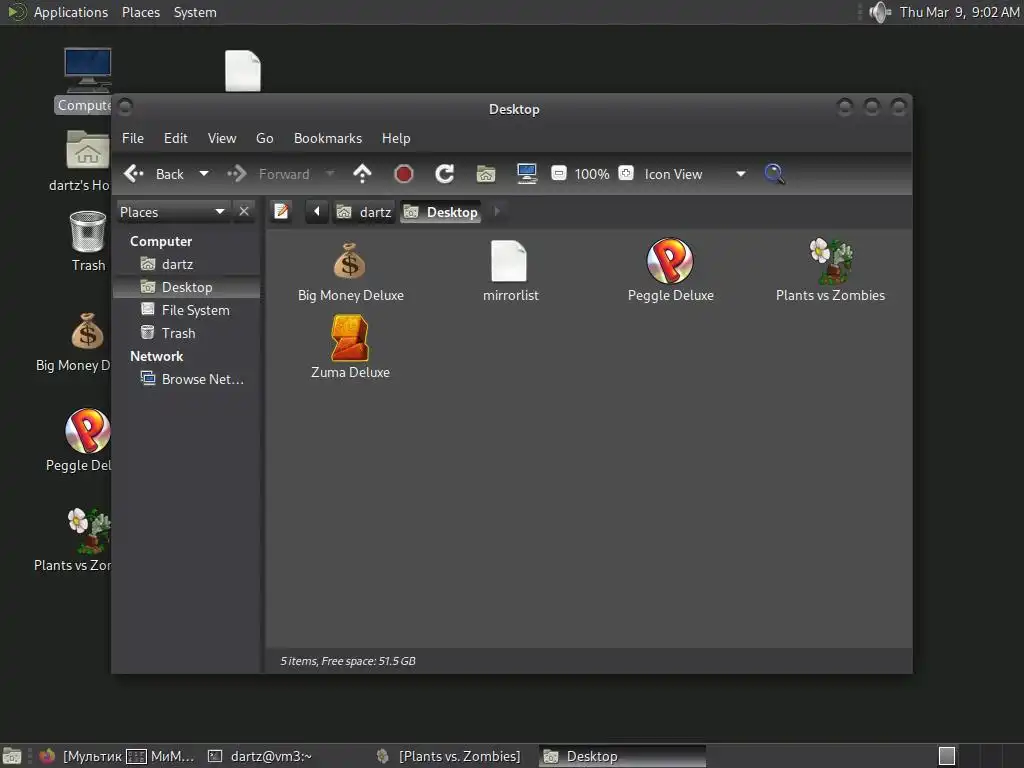1024x768 pixels.
Task: Reload the folder with the refresh icon
Action: point(445,174)
